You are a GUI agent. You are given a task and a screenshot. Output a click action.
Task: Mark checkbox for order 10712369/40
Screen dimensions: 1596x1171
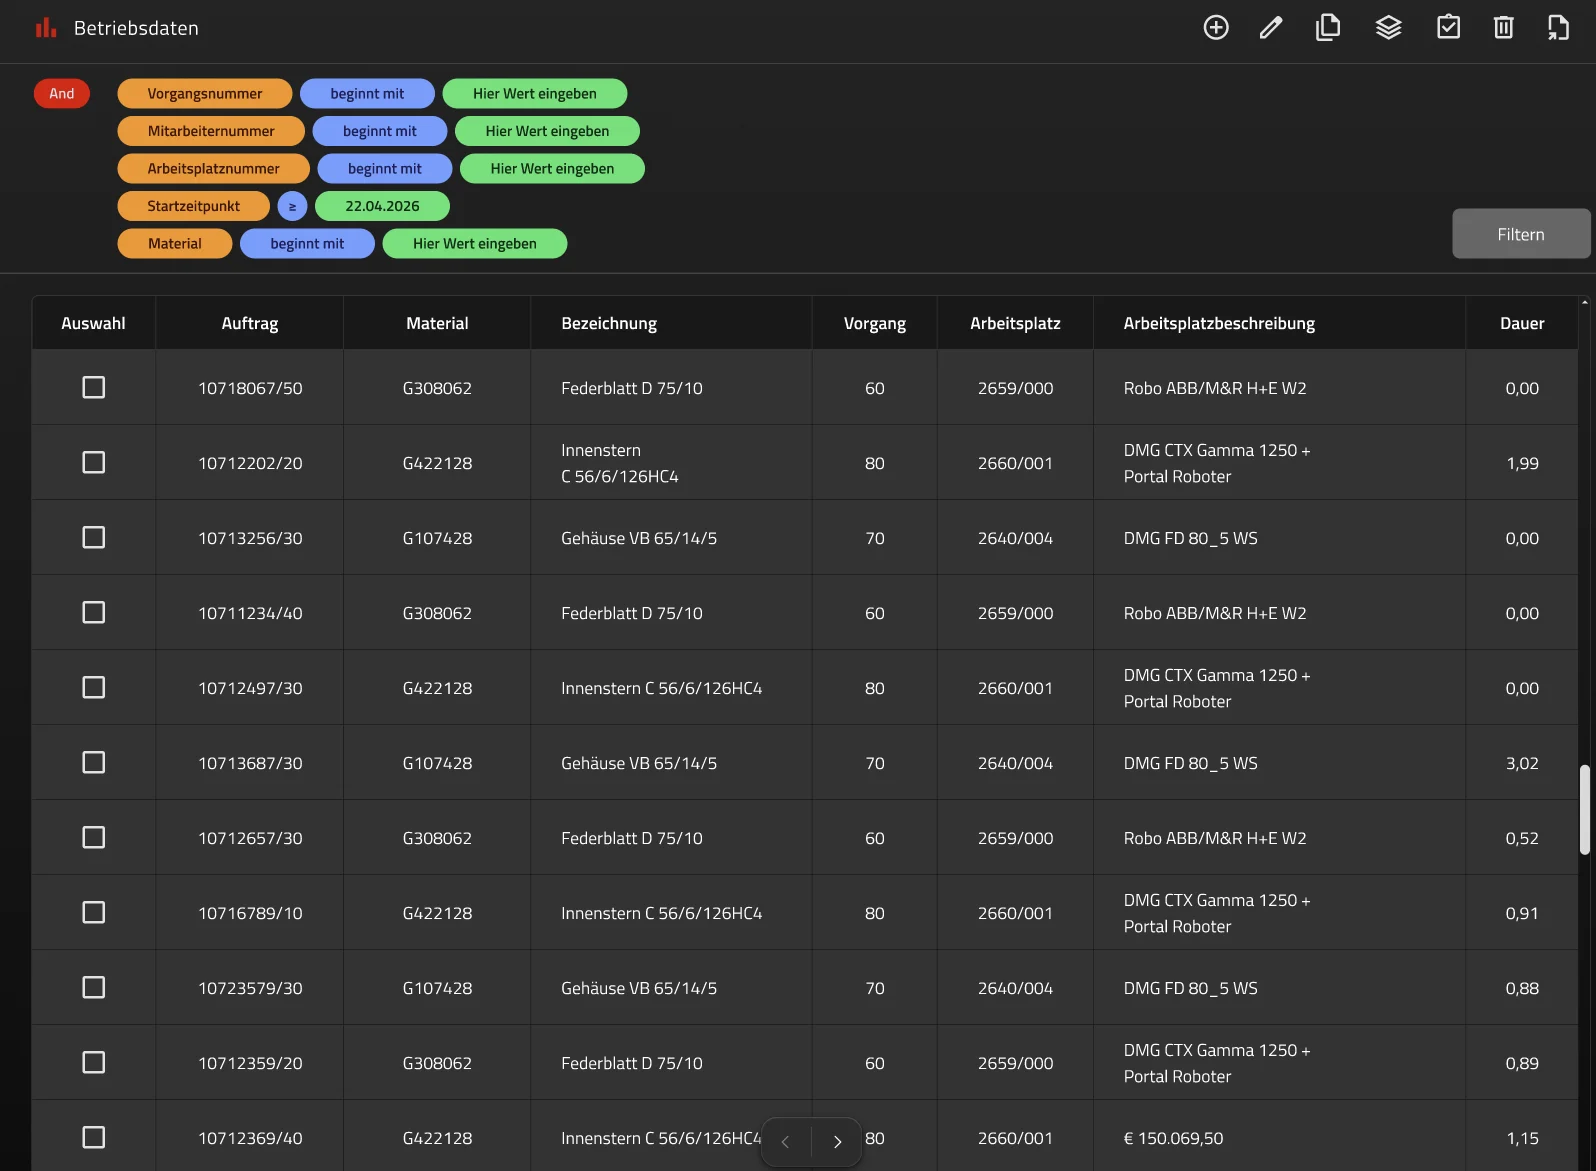pyautogui.click(x=94, y=1137)
